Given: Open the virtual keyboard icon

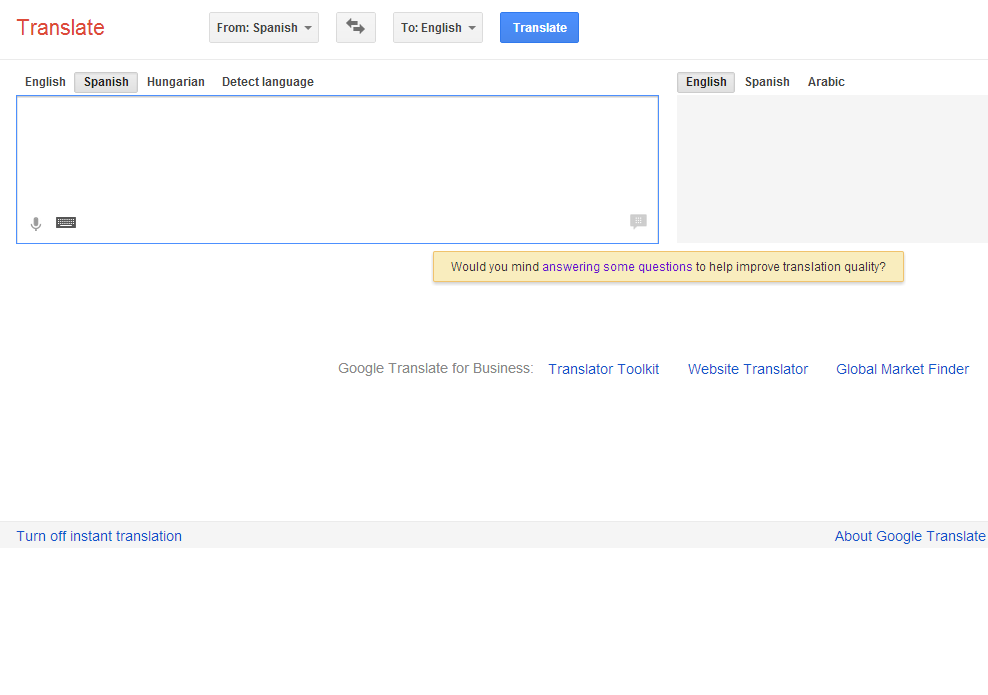Looking at the screenshot, I should coord(66,222).
